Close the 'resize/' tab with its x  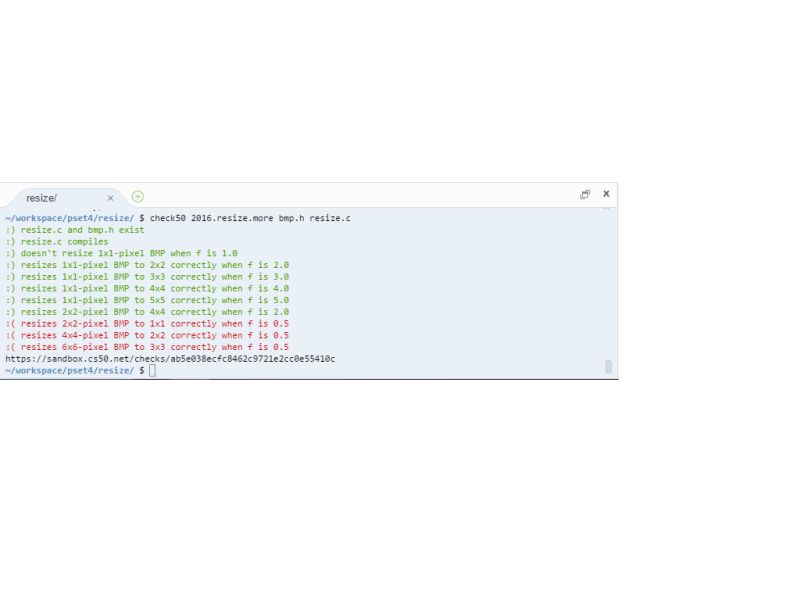coord(110,197)
